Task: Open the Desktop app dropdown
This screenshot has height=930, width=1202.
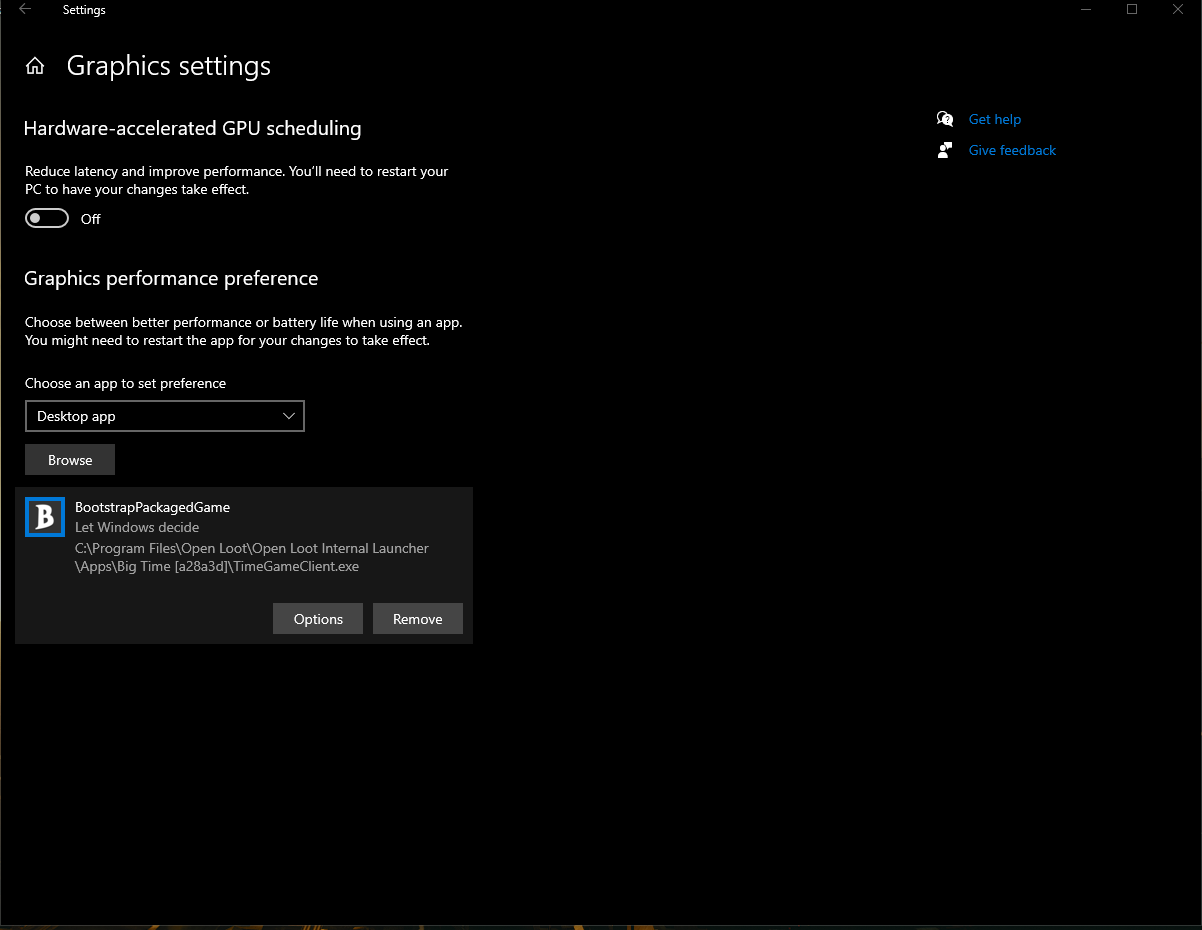Action: pos(165,416)
